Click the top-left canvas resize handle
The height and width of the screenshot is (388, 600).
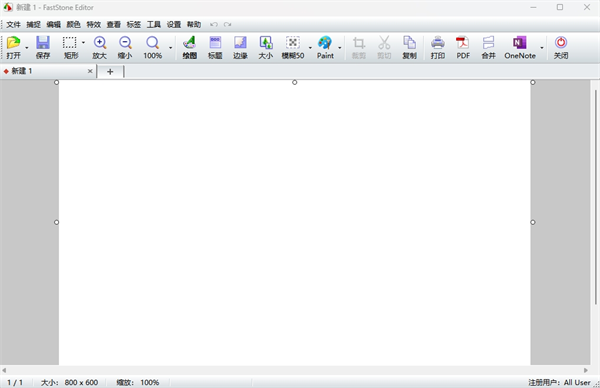pyautogui.click(x=56, y=82)
